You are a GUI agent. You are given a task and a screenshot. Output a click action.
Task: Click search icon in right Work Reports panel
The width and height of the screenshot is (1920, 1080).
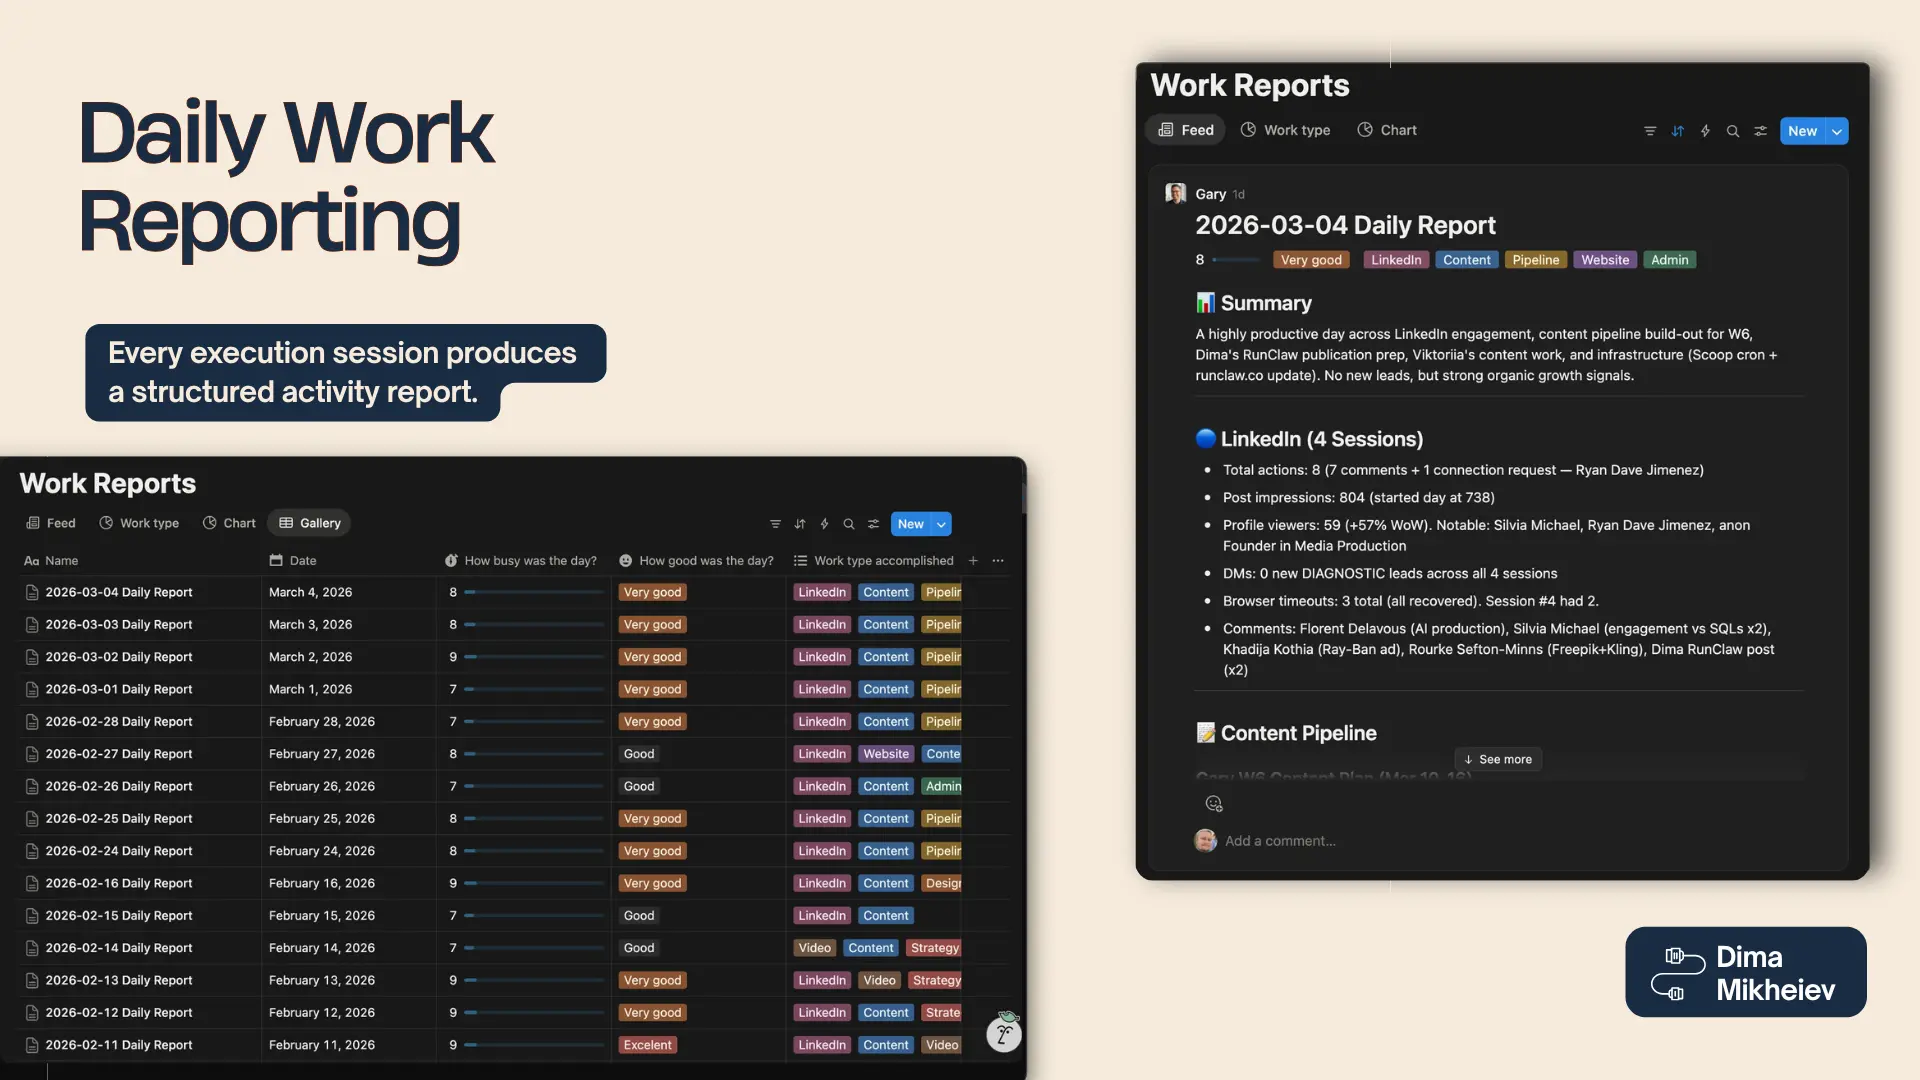click(x=1733, y=131)
